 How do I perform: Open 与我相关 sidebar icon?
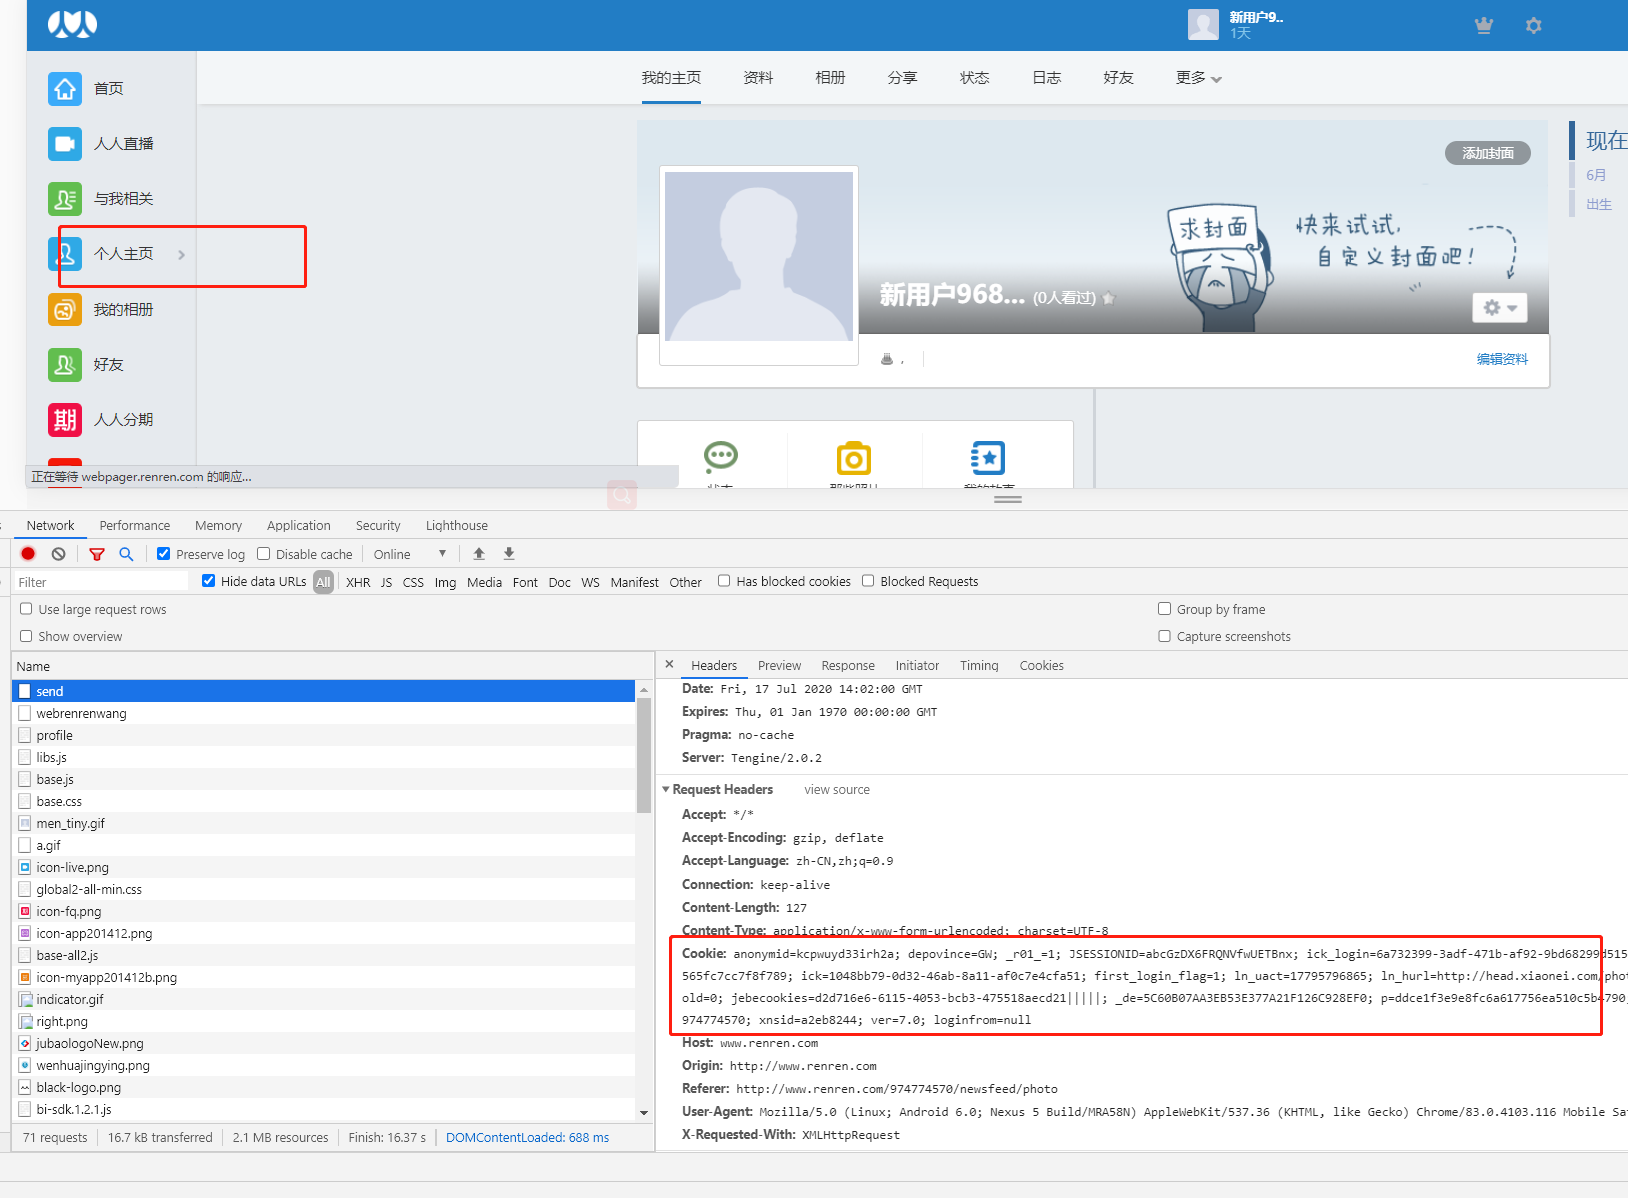pos(65,198)
